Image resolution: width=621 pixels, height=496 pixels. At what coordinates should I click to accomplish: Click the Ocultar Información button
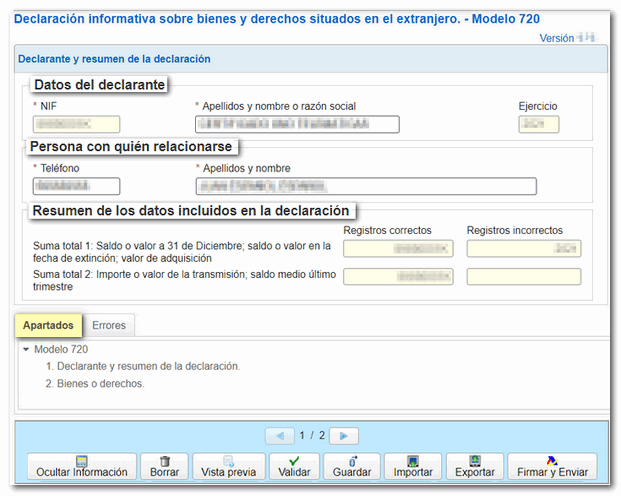(x=81, y=466)
